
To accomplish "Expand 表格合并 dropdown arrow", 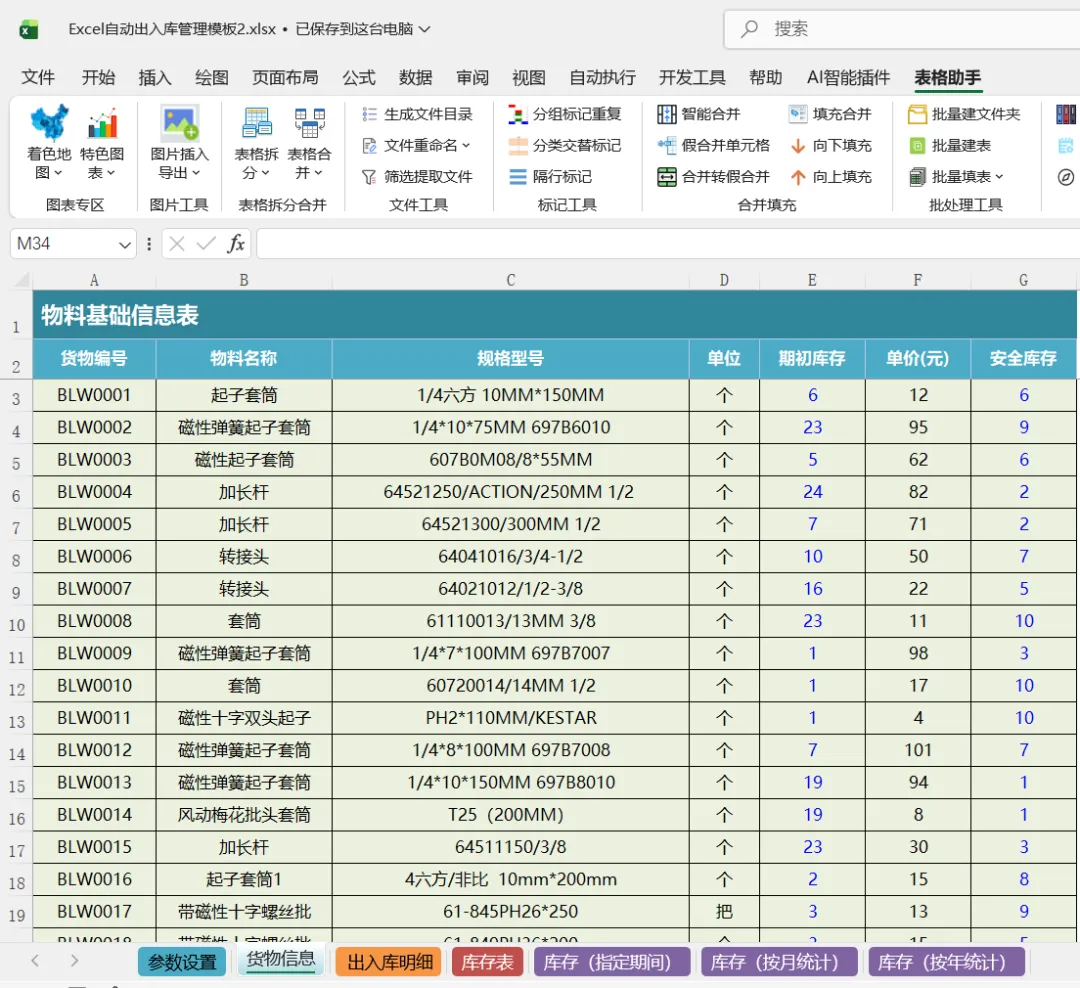I will pyautogui.click(x=318, y=172).
